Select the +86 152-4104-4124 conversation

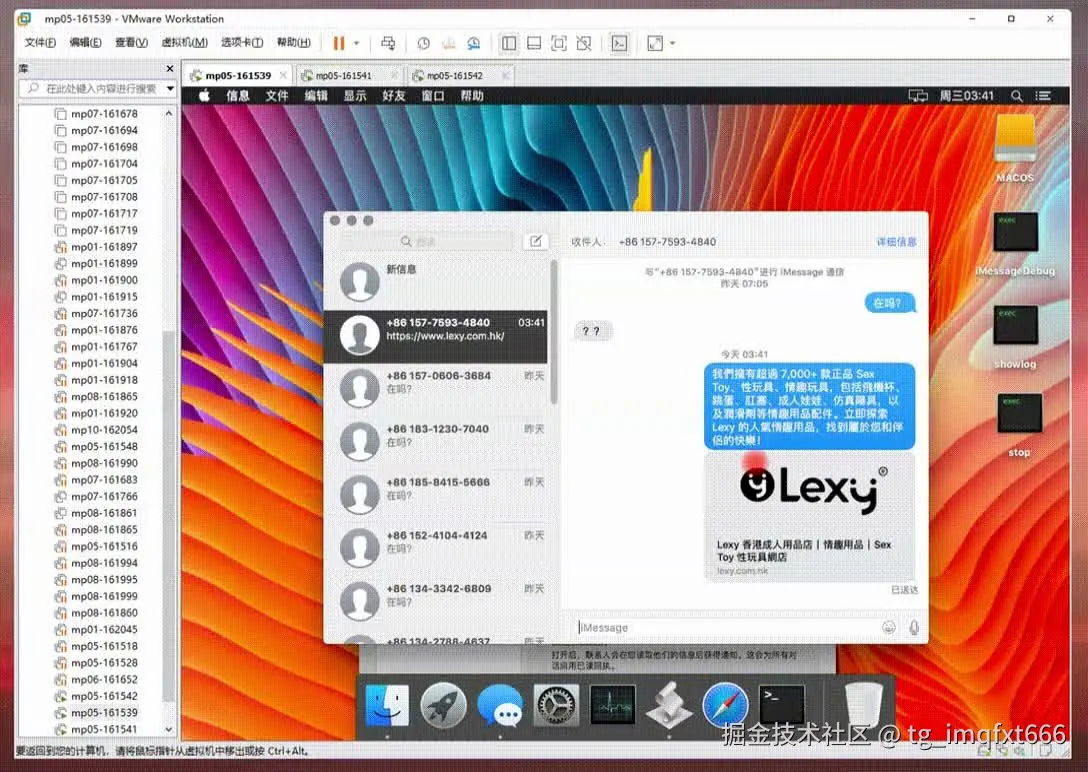tap(436, 549)
